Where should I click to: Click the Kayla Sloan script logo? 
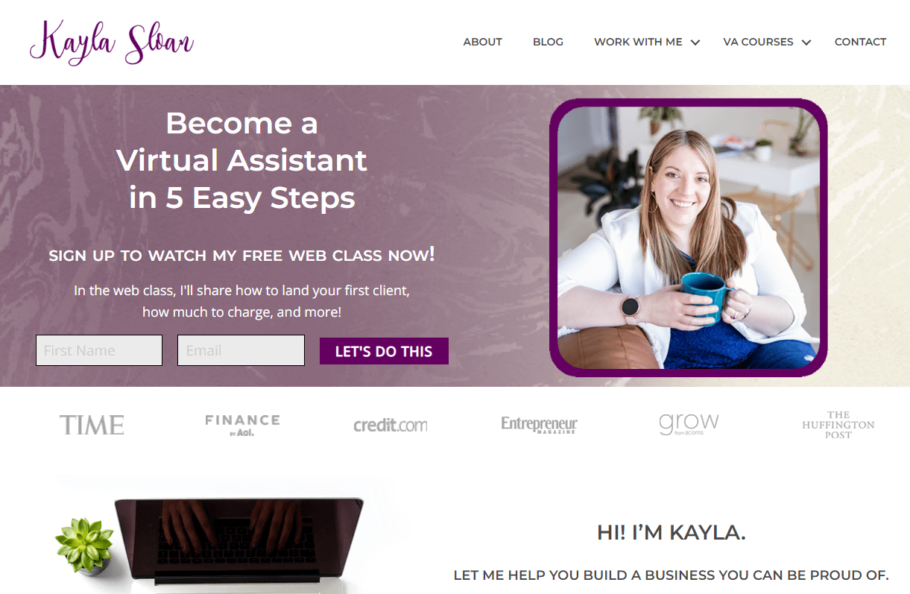111,42
